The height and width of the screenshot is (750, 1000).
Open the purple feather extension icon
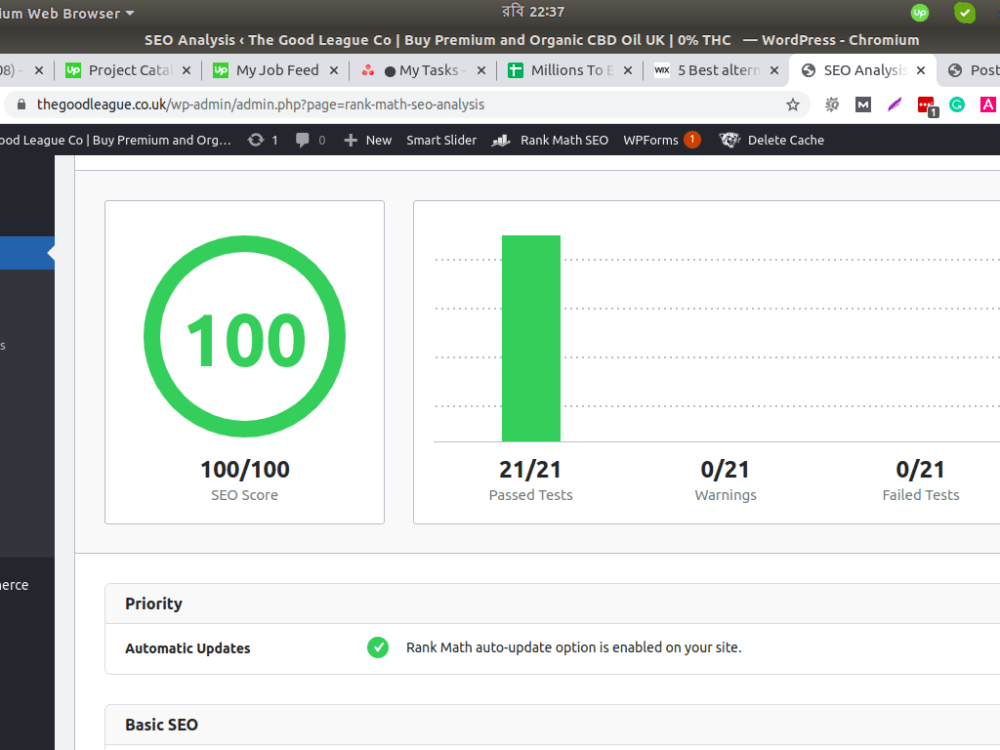(894, 105)
